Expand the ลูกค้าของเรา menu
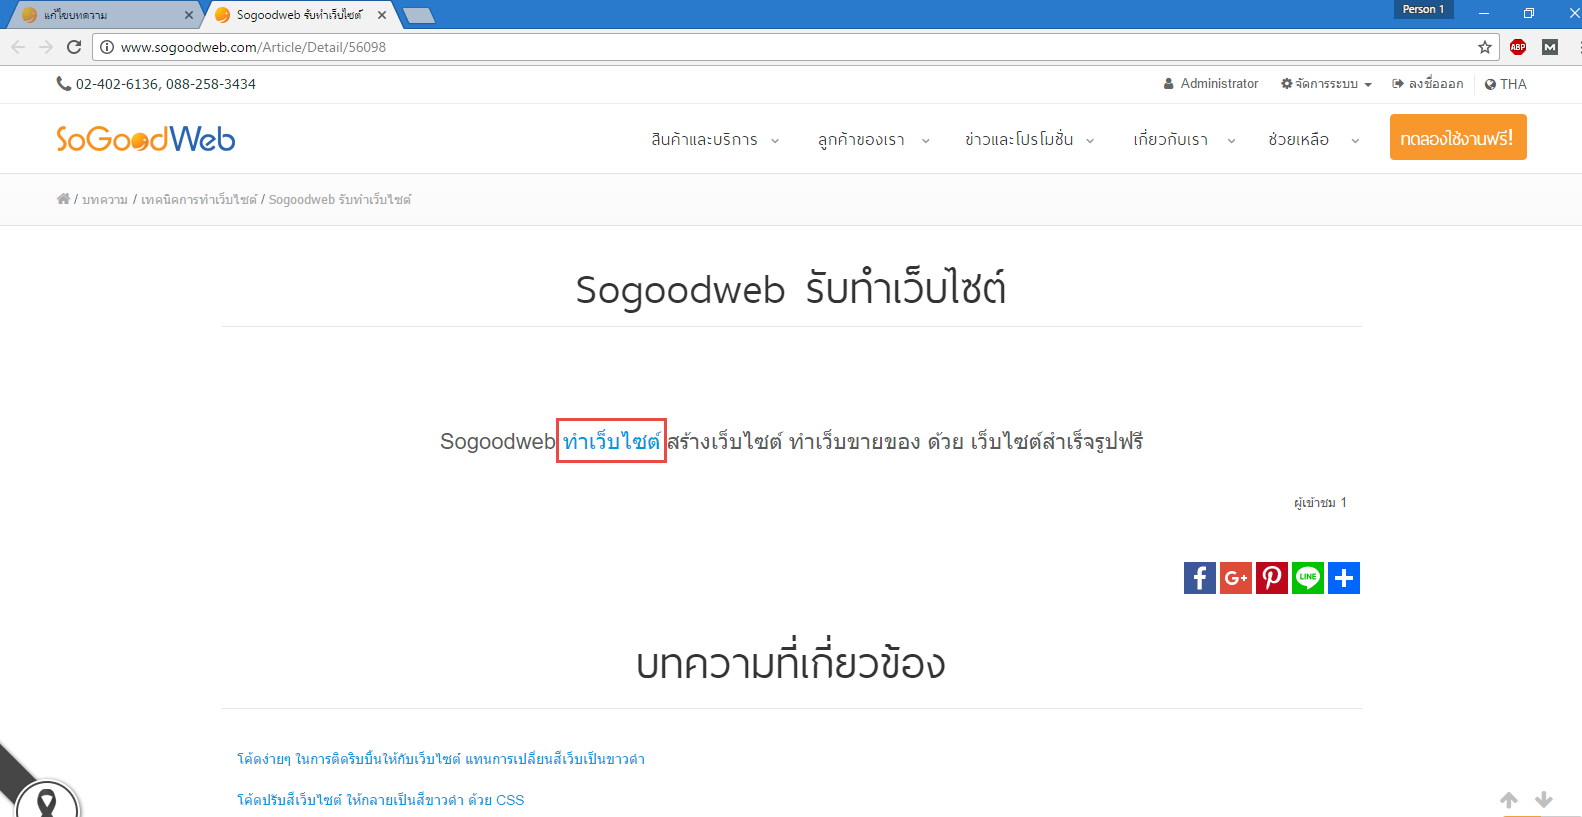 pos(874,140)
